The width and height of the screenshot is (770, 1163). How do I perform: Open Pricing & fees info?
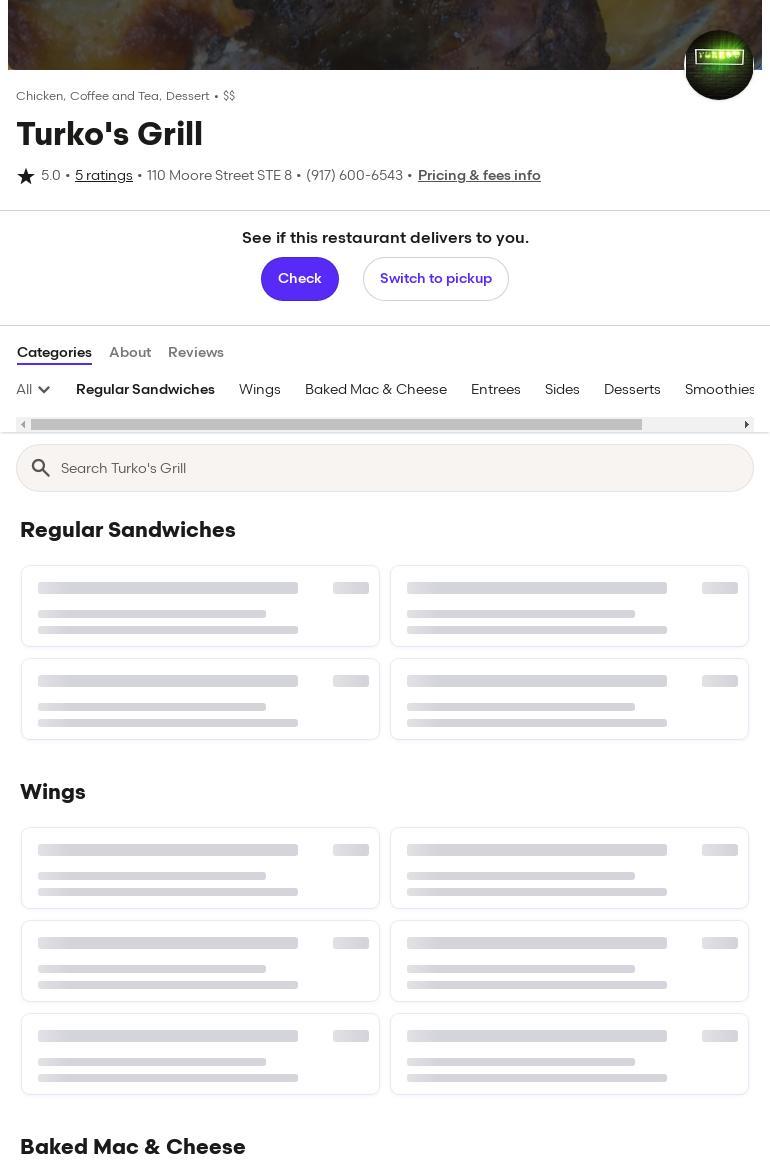tap(479, 176)
